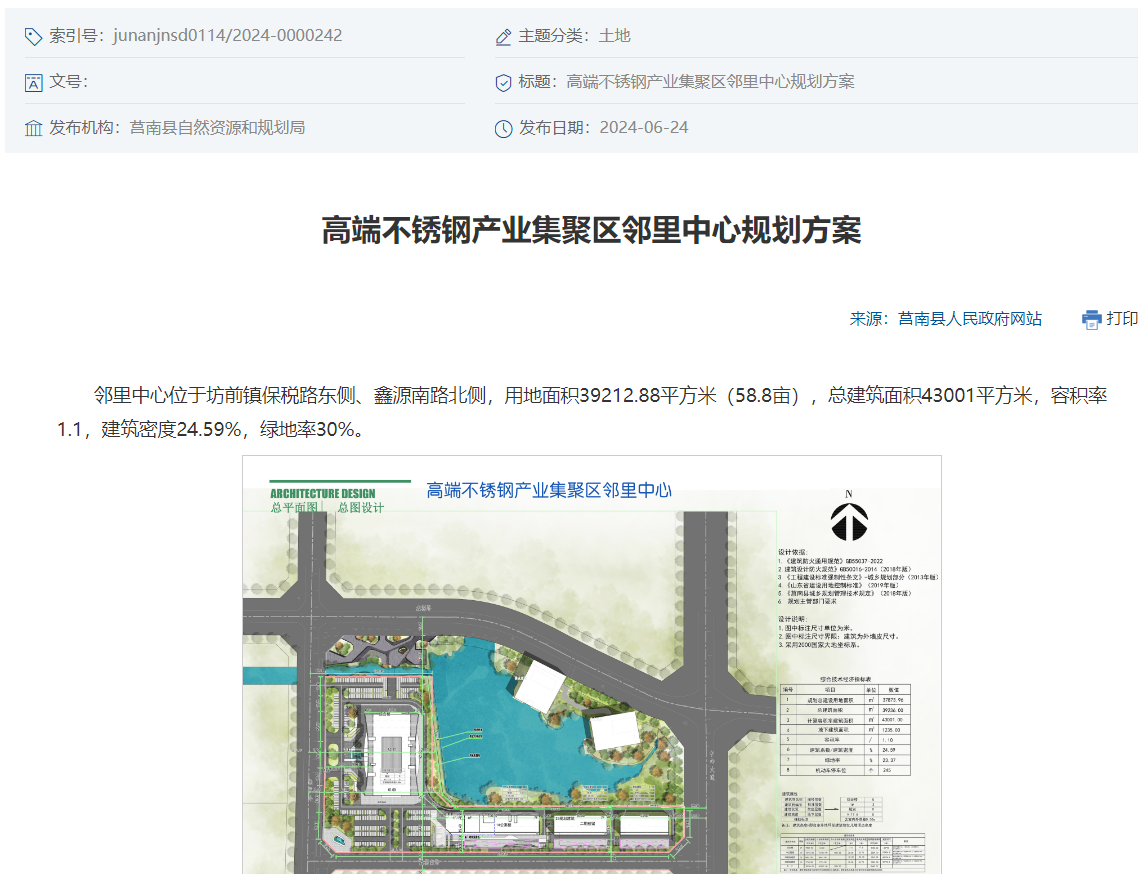
Task: Click the document icon next to 文号
Action: pyautogui.click(x=33, y=82)
